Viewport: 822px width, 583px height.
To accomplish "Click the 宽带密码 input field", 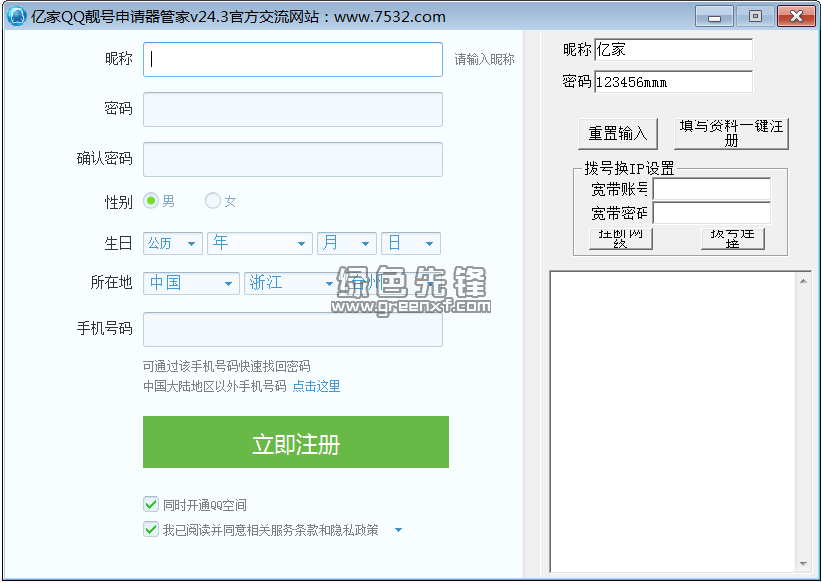I will (x=711, y=213).
